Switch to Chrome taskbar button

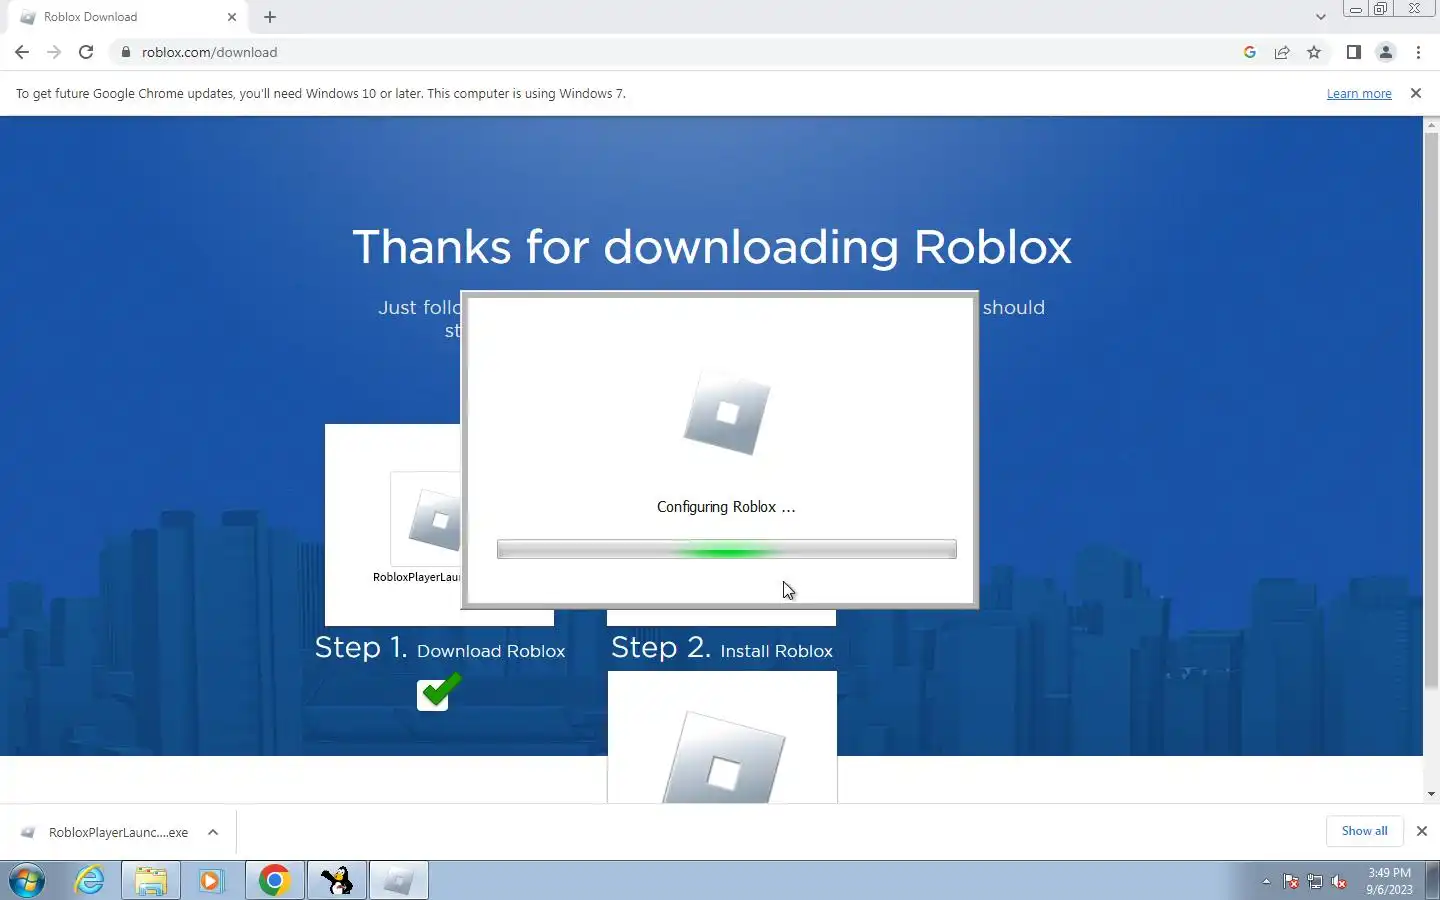click(x=274, y=881)
